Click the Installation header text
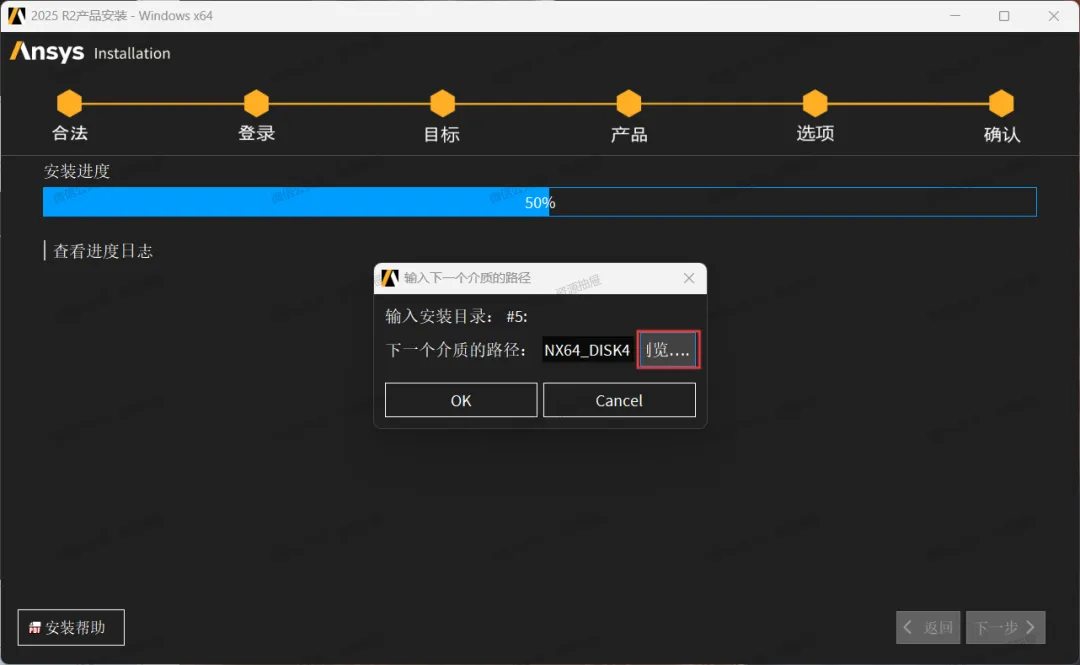The image size is (1080, 665). 132,53
